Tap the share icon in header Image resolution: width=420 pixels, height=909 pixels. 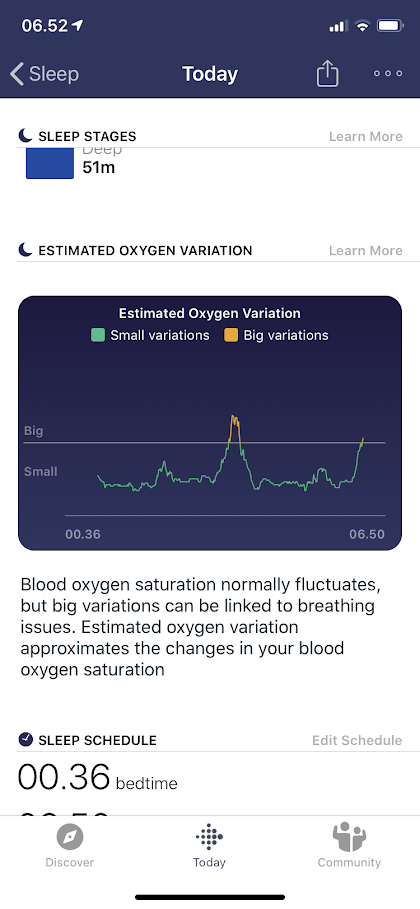point(327,74)
